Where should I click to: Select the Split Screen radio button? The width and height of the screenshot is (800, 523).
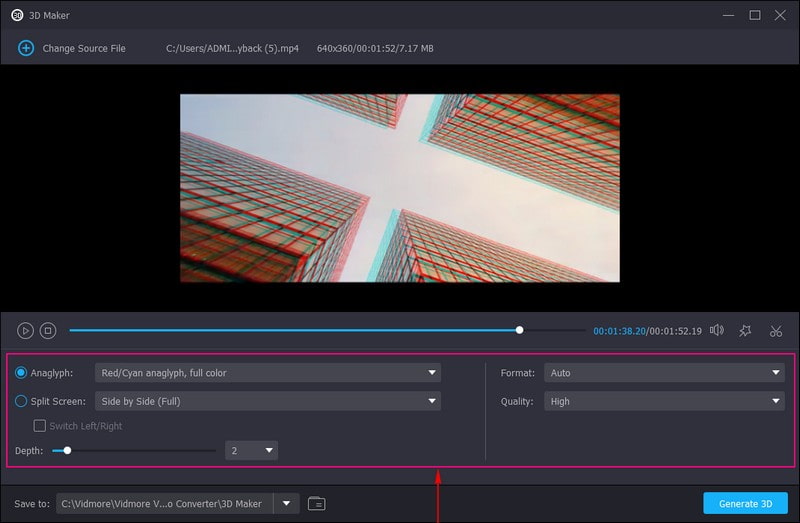[x=22, y=401]
